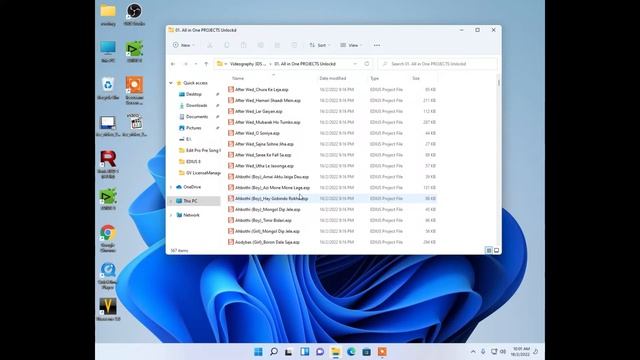Click the Delete icon in toolbar
This screenshot has height=360, width=640.
pyautogui.click(x=294, y=45)
